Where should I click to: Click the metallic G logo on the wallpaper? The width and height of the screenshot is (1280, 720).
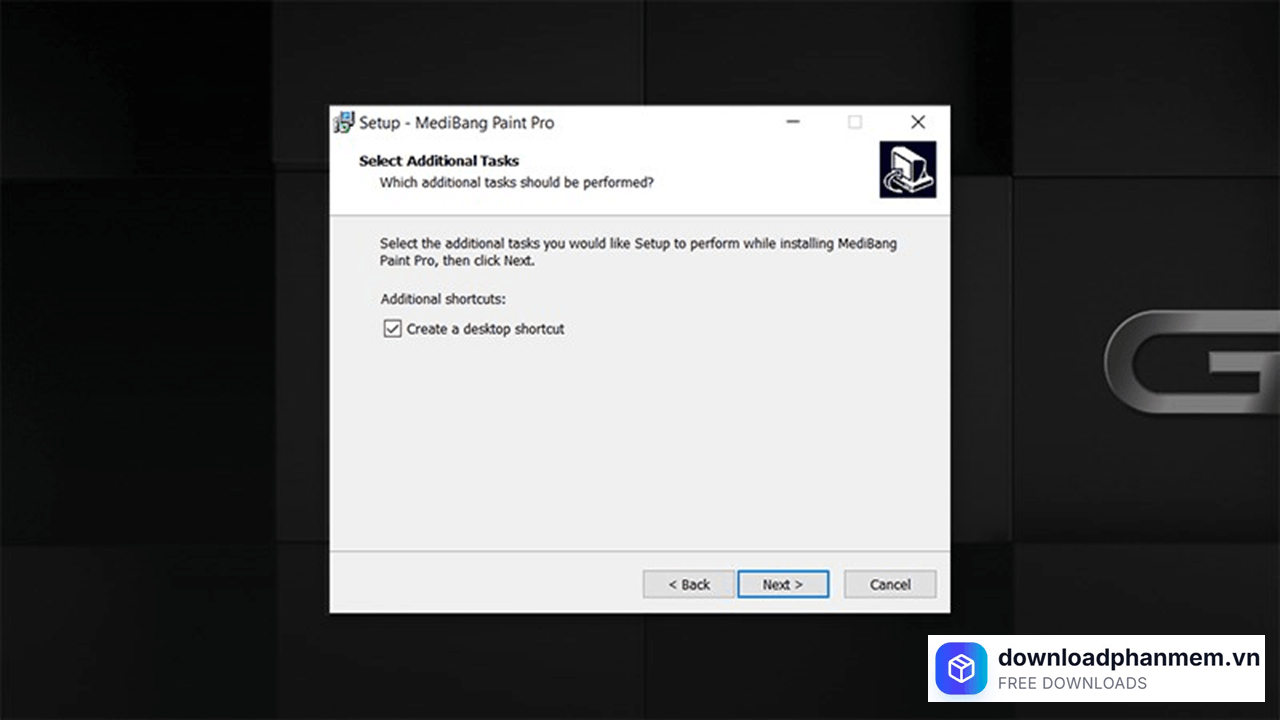coord(1192,362)
